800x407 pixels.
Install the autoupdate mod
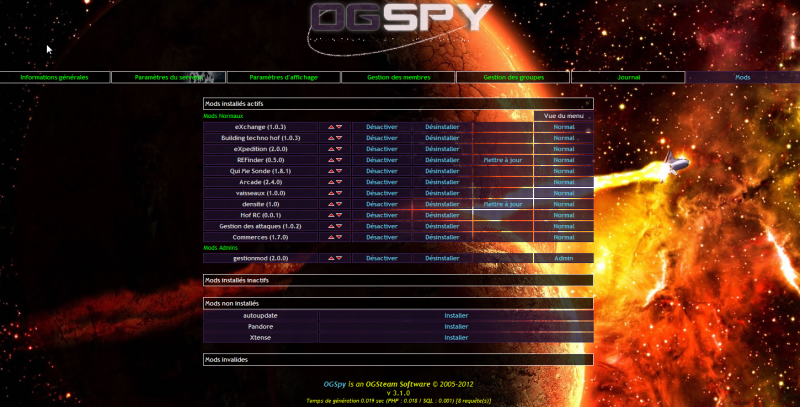[x=456, y=316]
